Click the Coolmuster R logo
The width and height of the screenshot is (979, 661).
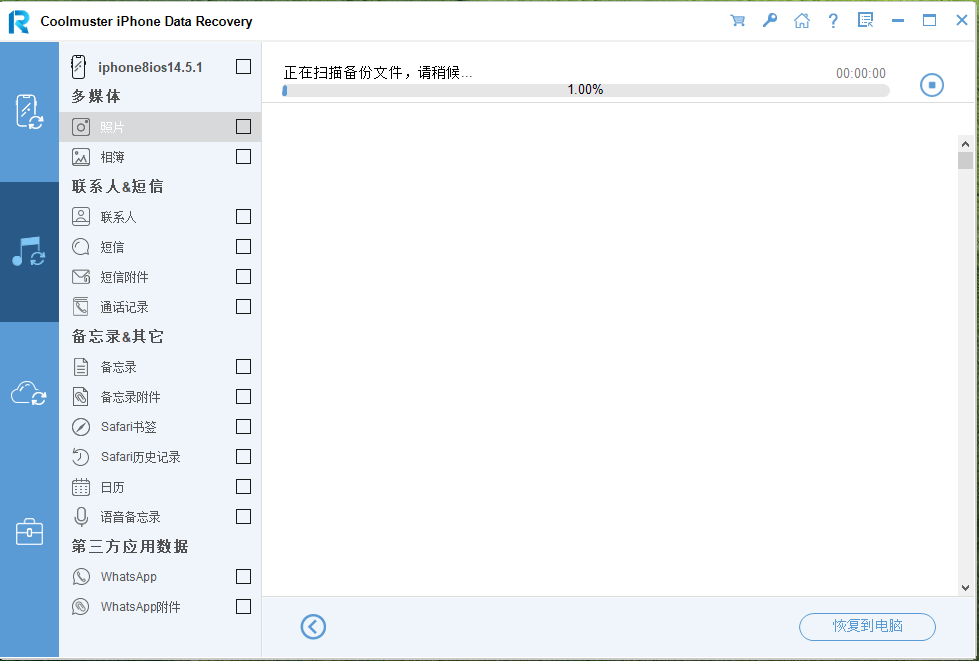pyautogui.click(x=19, y=21)
